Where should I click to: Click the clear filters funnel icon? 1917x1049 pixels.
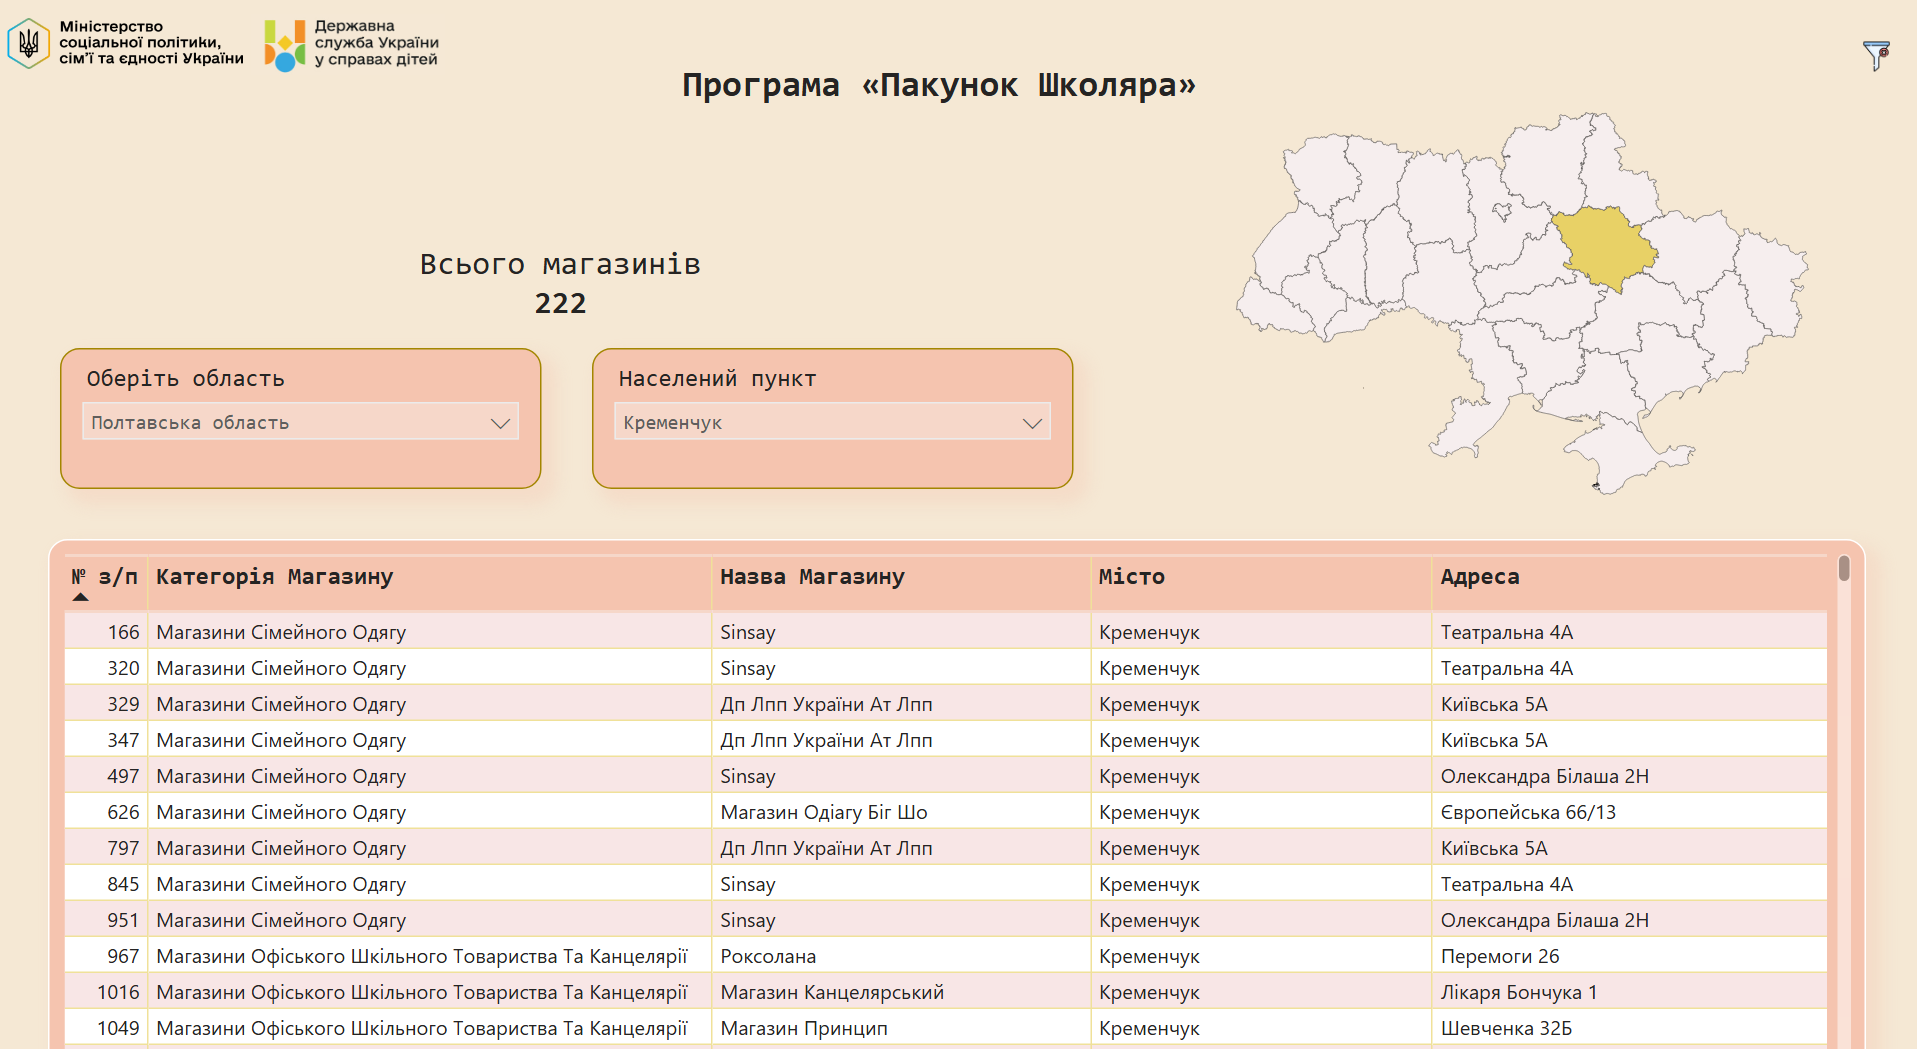tap(1875, 55)
